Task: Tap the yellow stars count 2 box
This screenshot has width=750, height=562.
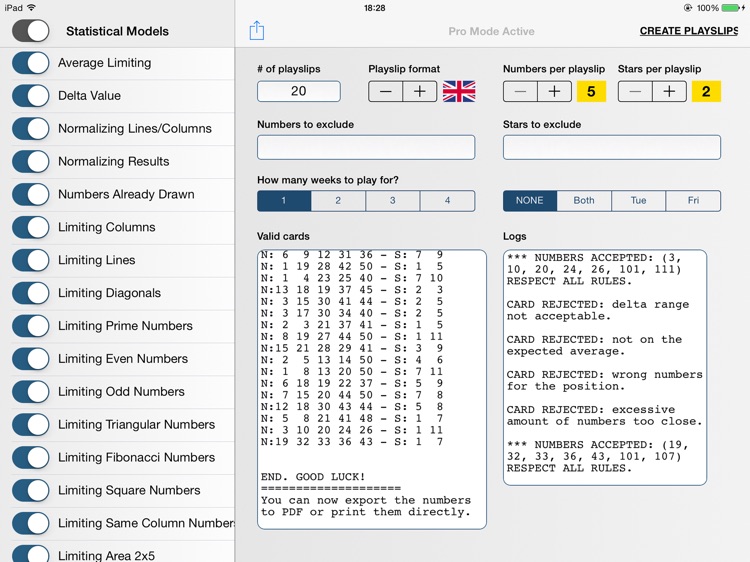Action: pos(706,91)
